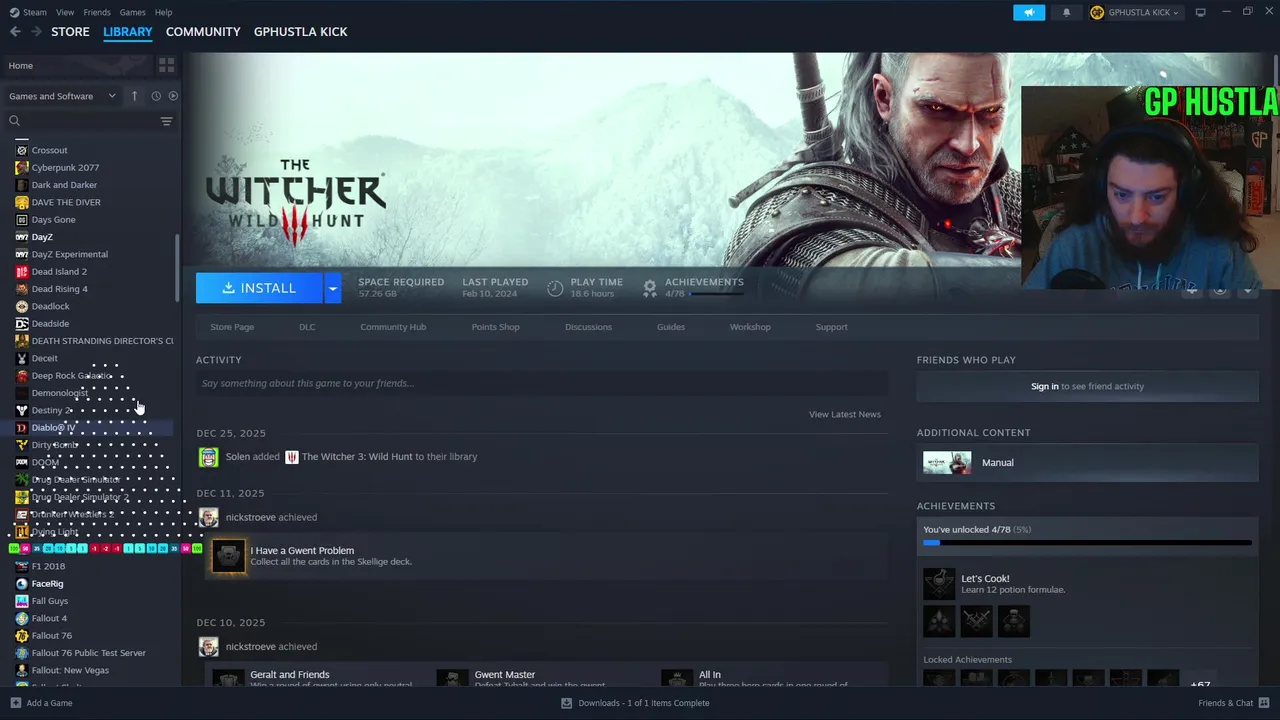This screenshot has height=720, width=1280.
Task: Open the Support link
Action: (831, 327)
